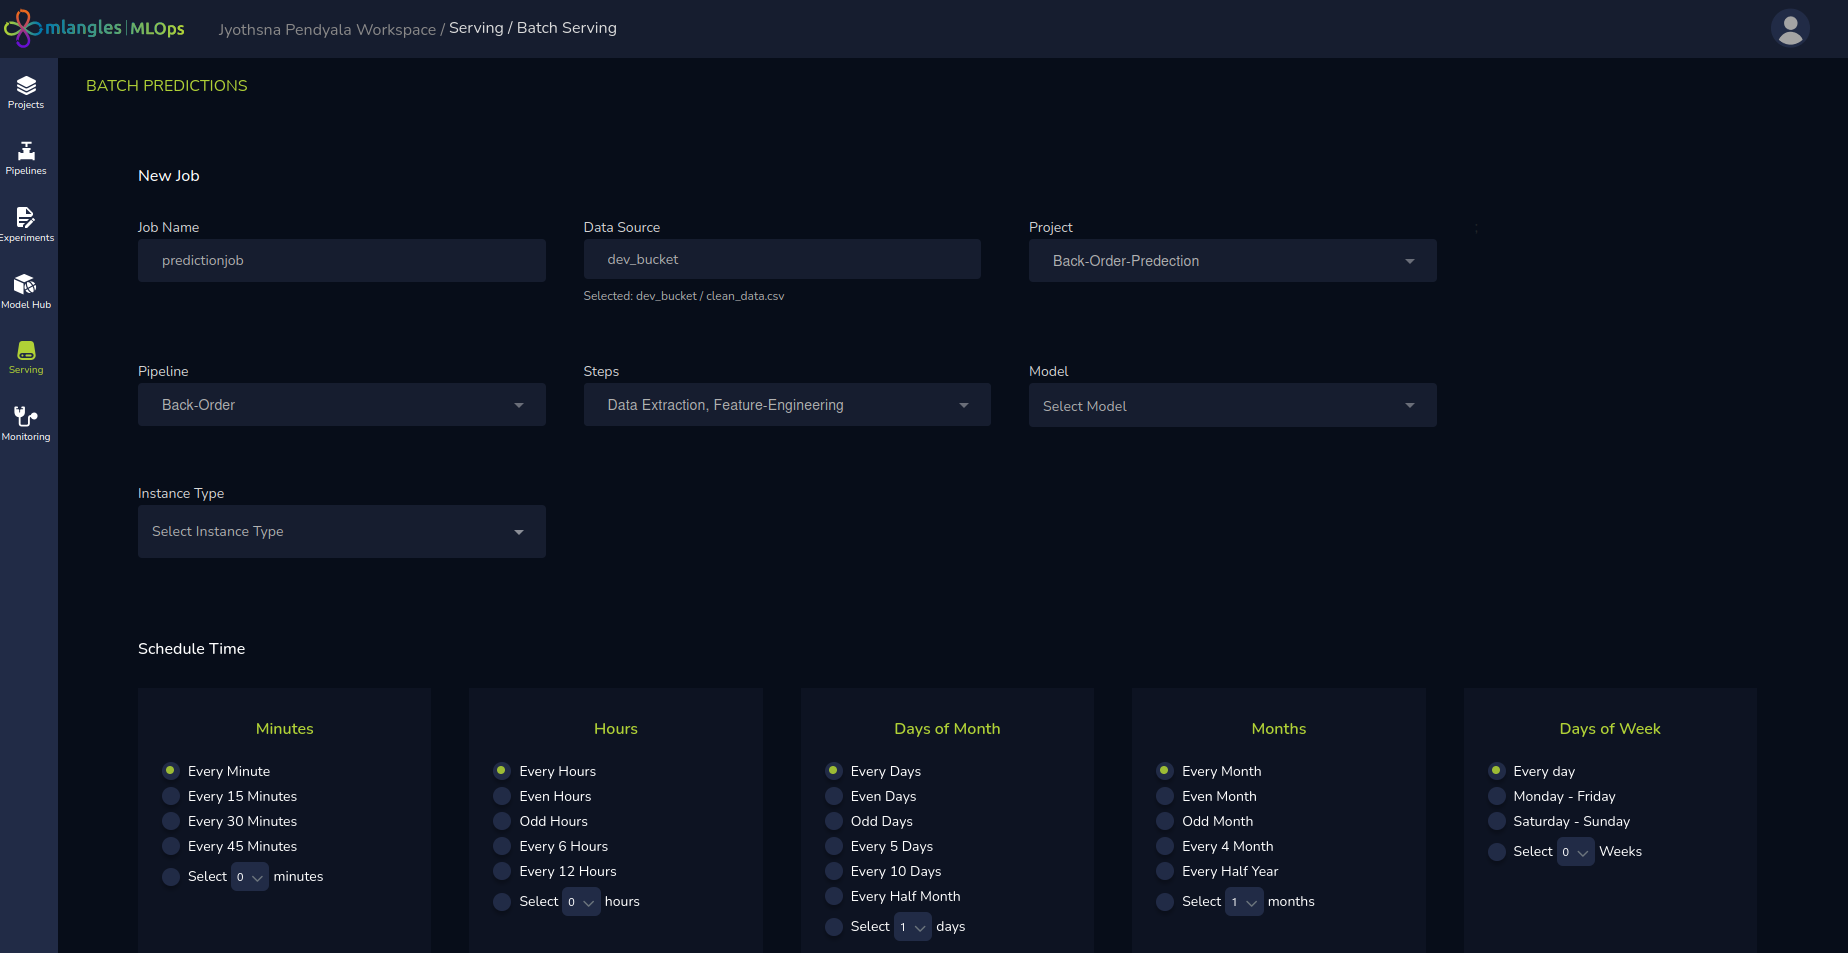Open the custom days number selector
Screen dimensions: 1848x953
pos(912,927)
